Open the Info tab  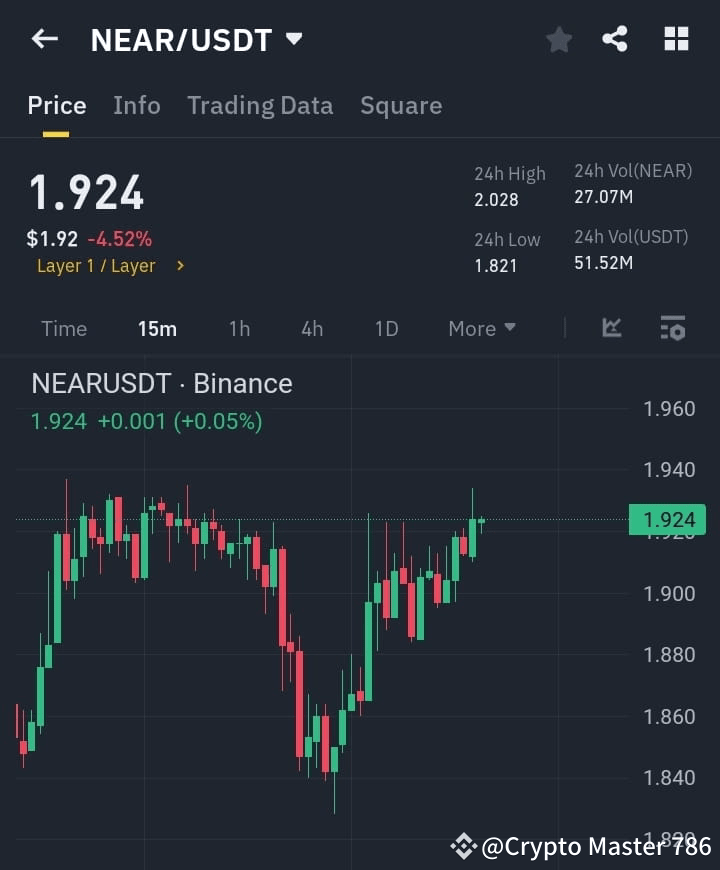point(136,105)
